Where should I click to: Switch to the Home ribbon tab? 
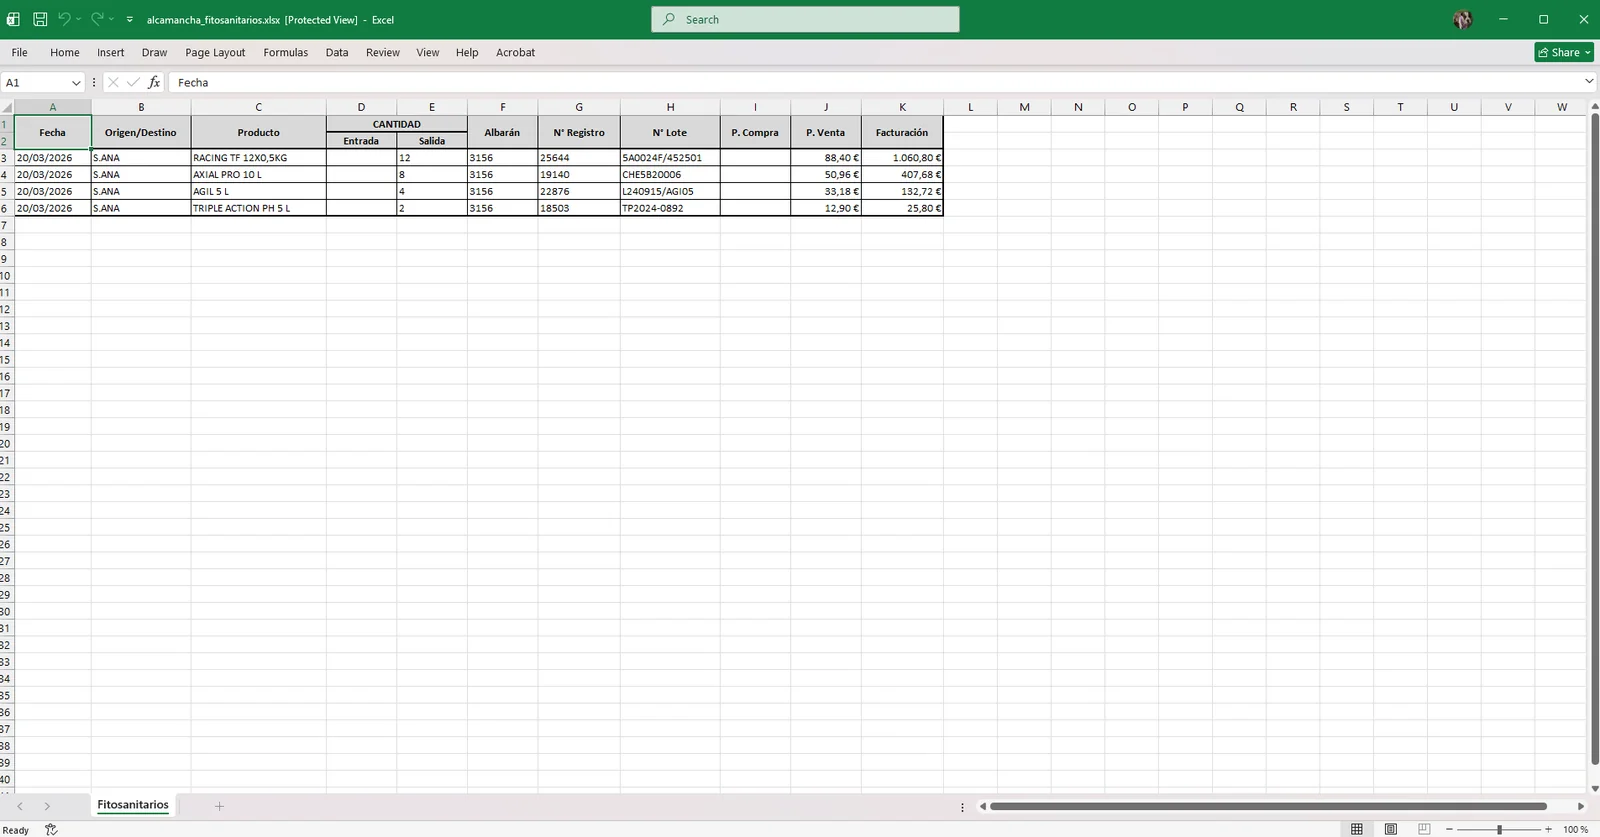(x=65, y=52)
